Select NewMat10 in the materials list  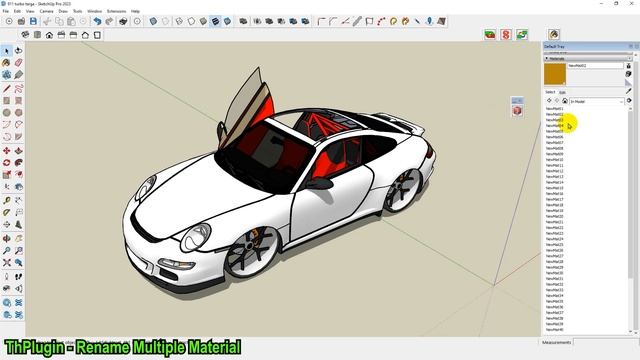(555, 160)
